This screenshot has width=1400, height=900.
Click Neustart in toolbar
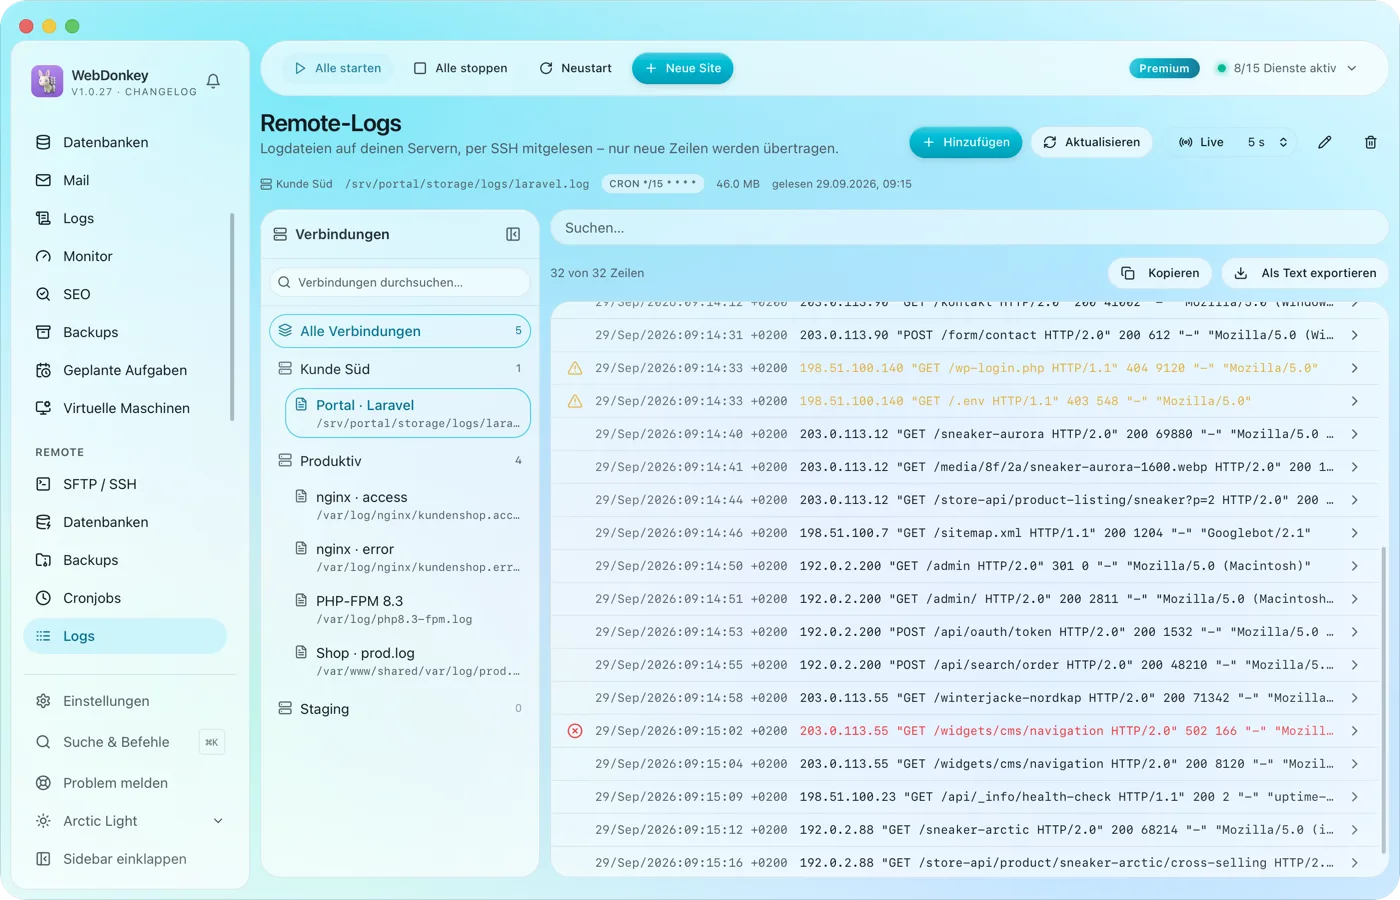[575, 68]
